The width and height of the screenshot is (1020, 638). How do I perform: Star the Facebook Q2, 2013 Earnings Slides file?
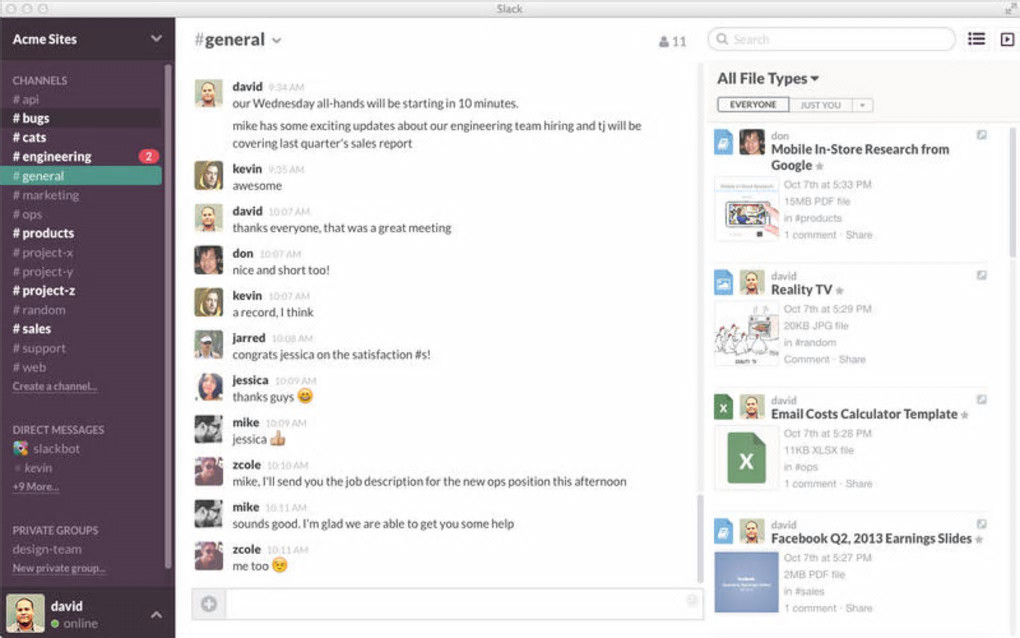[x=979, y=539]
